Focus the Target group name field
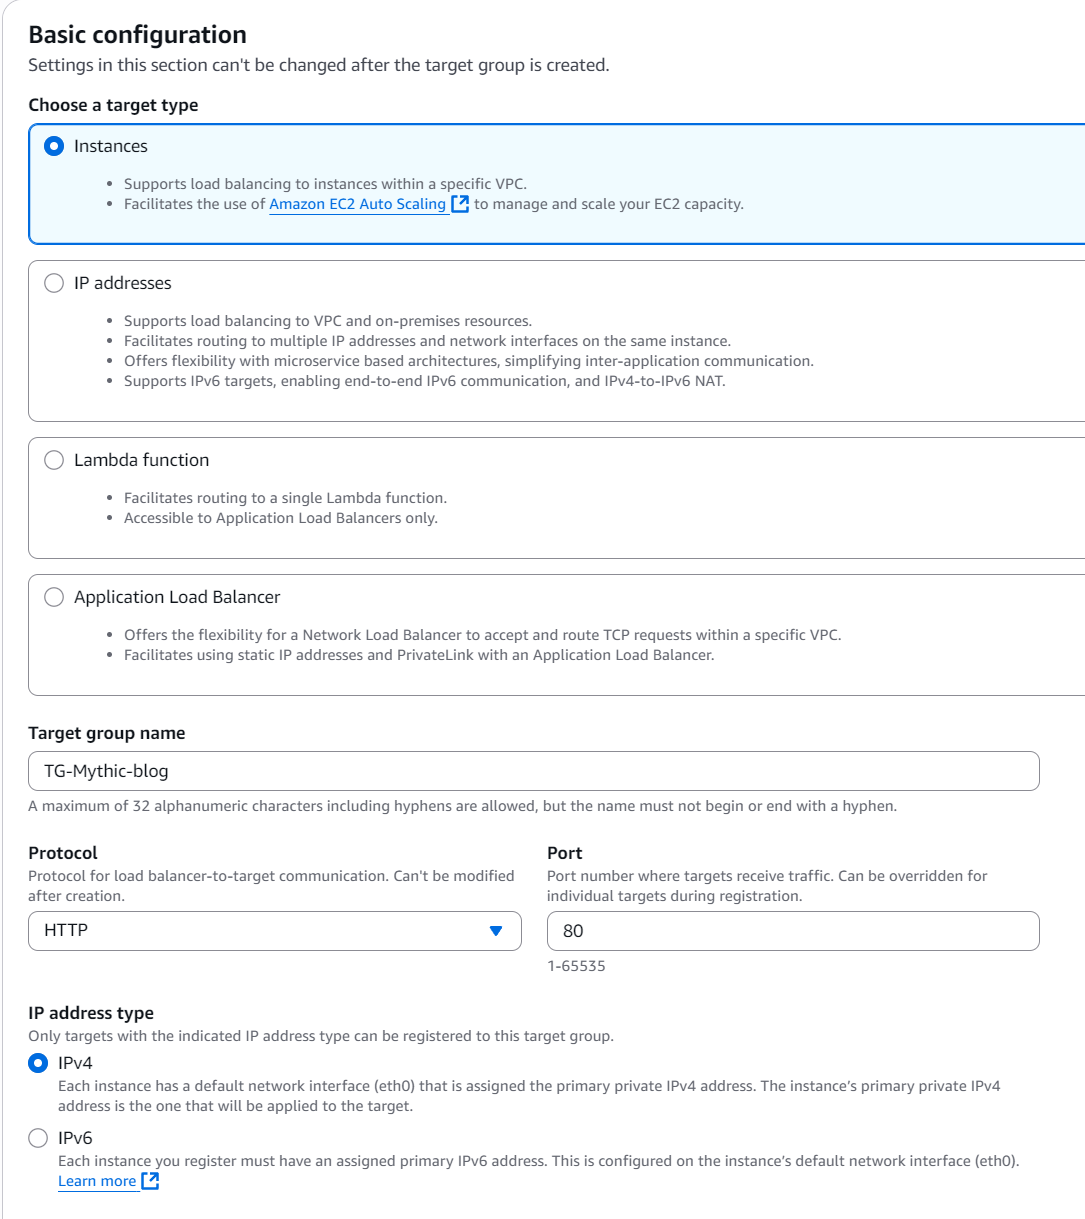The image size is (1085, 1219). [x=533, y=771]
